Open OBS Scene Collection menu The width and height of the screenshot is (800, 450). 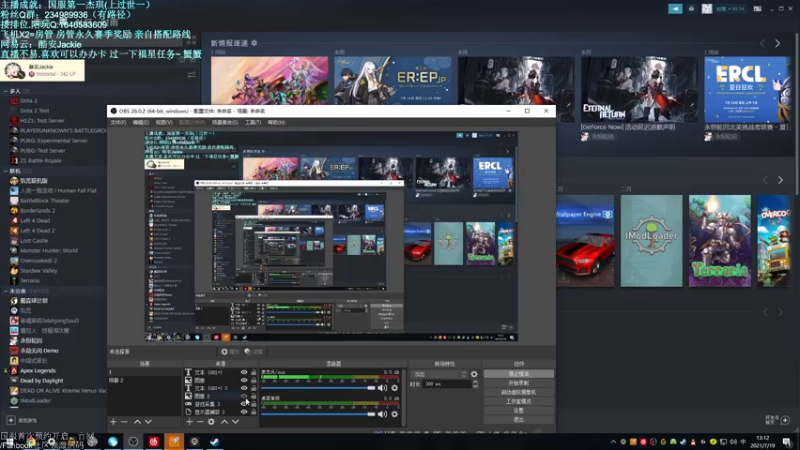(225, 122)
